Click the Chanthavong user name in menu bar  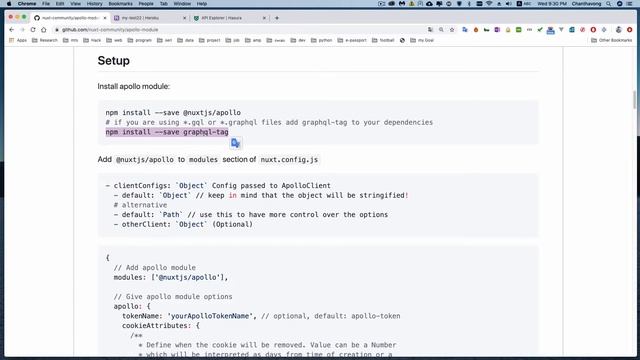586,4
